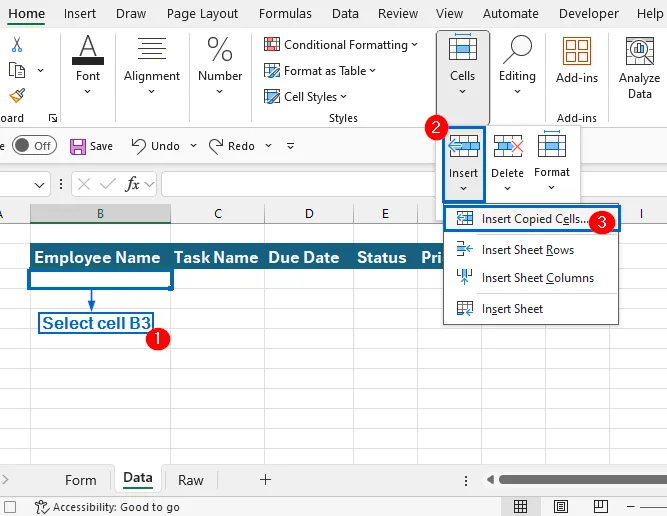Viewport: 667px width, 516px height.
Task: Open the Formulas tab
Action: (x=285, y=14)
